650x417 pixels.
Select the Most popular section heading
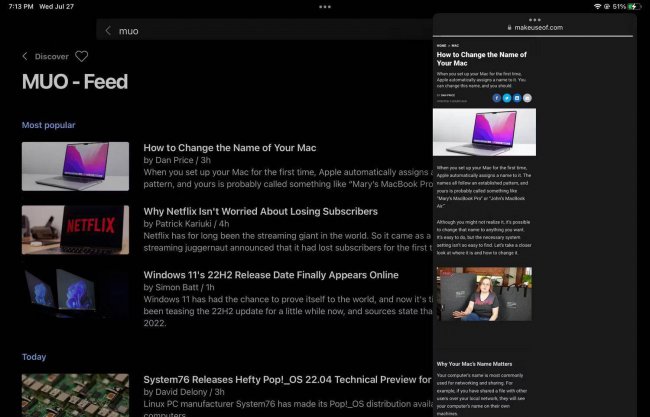[x=49, y=125]
